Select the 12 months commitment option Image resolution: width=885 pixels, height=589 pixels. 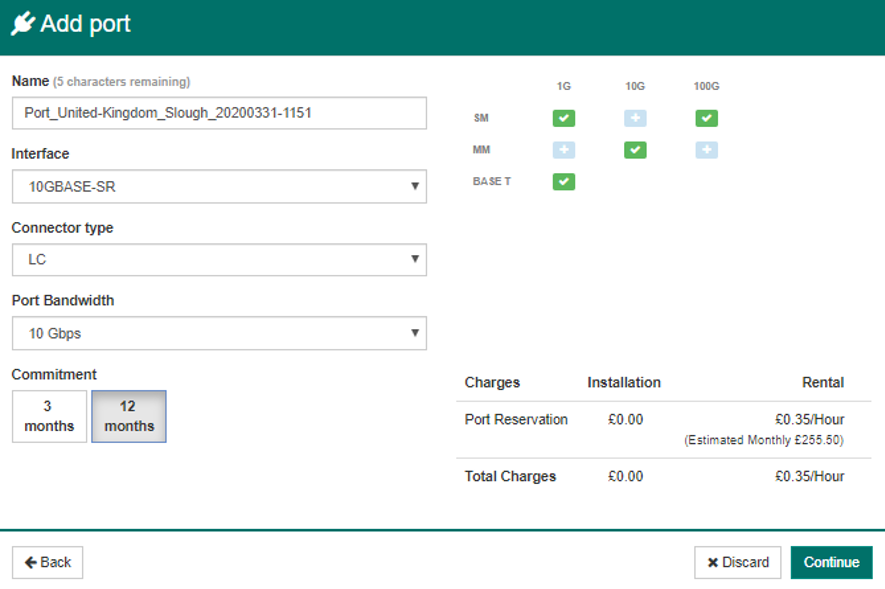(128, 416)
